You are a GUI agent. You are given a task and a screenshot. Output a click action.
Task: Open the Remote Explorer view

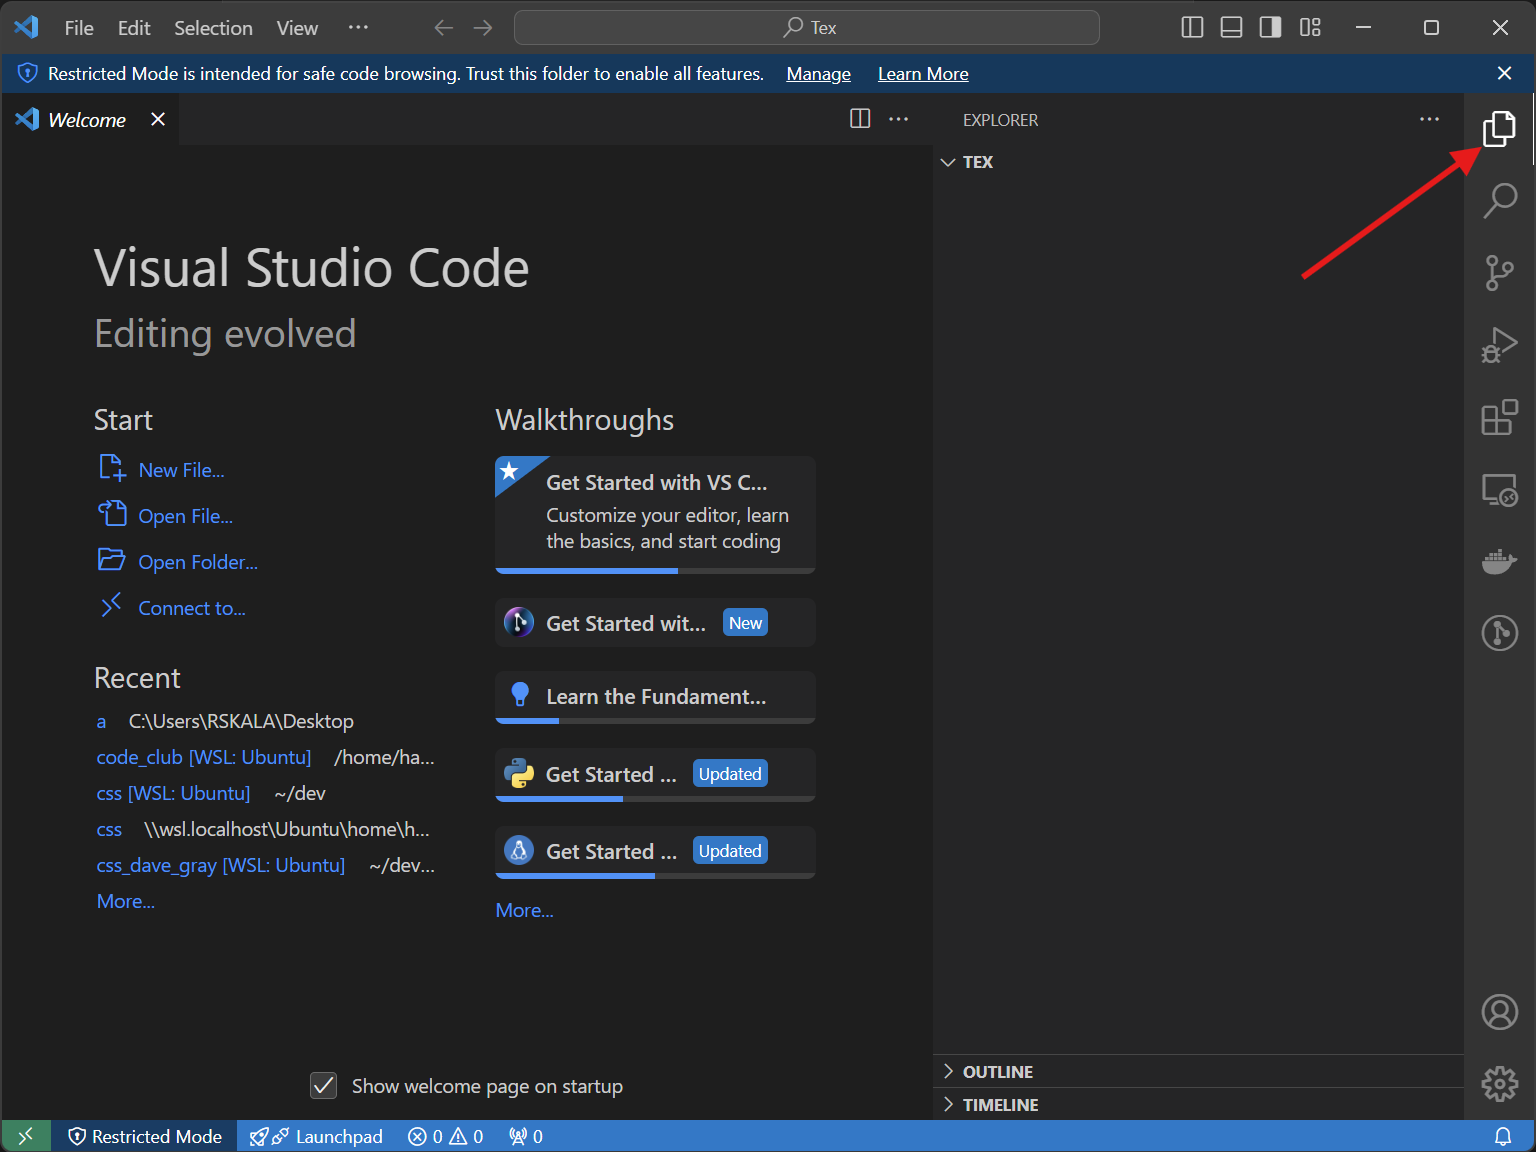1499,490
